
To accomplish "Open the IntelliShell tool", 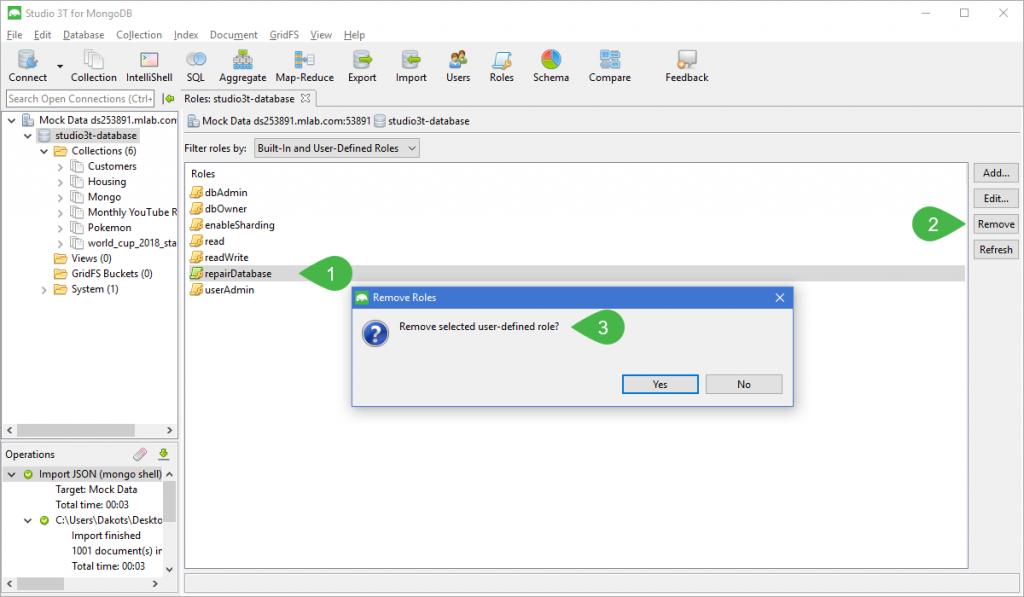I will (149, 67).
